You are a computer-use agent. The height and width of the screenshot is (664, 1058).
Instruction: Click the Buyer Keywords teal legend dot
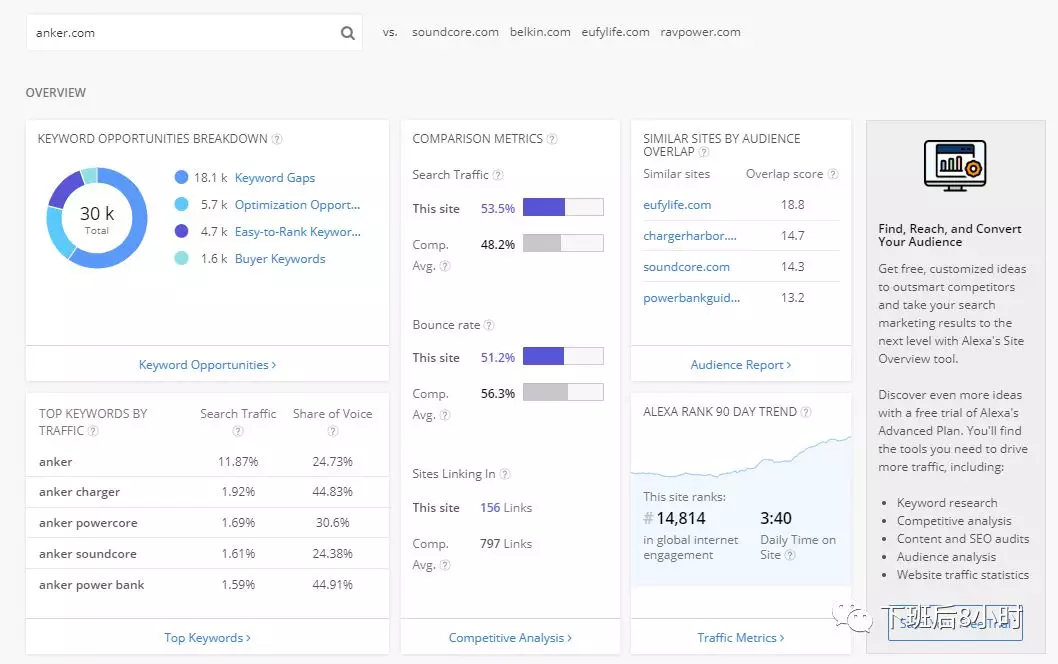[181, 258]
